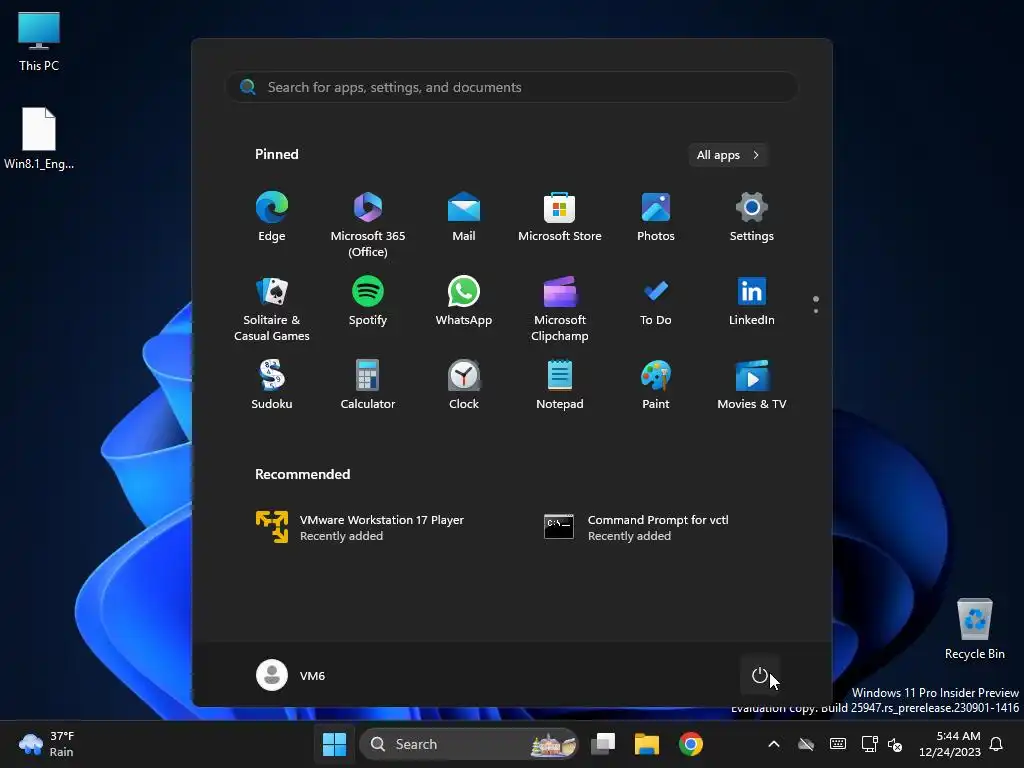Open Paint
The height and width of the screenshot is (768, 1024).
pos(656,385)
